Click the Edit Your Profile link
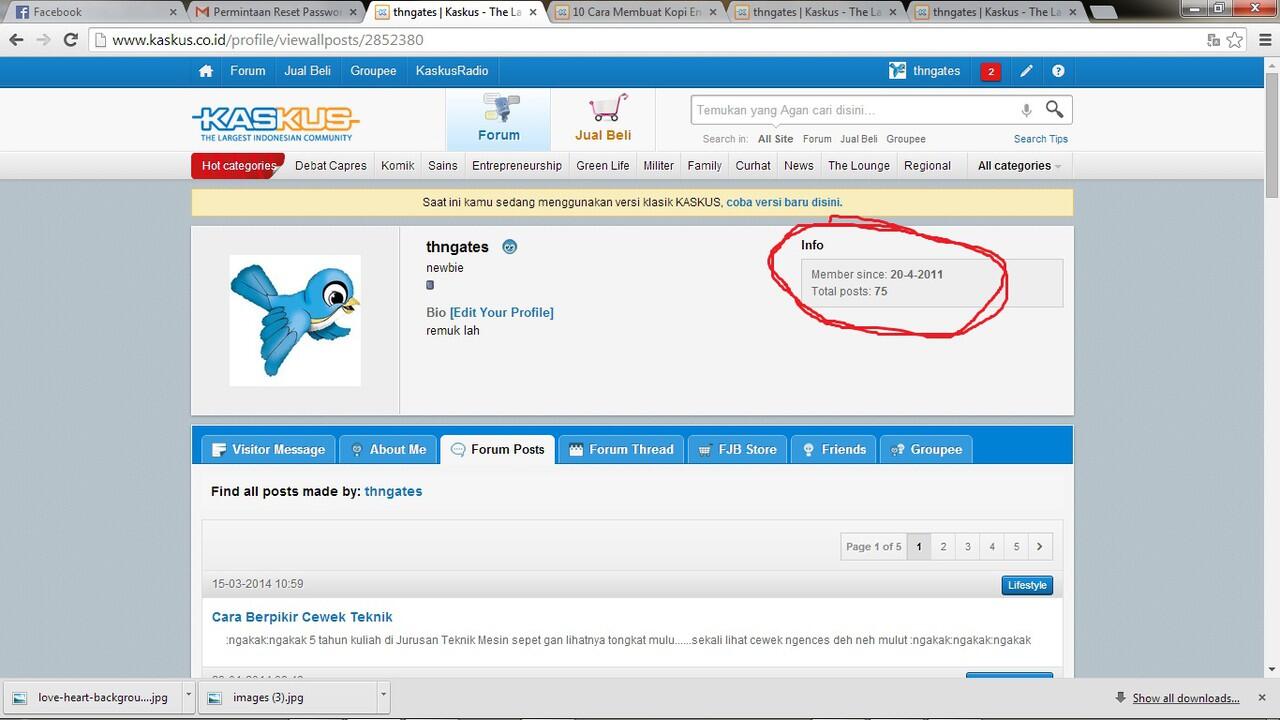Image resolution: width=1280 pixels, height=720 pixels. [x=501, y=313]
